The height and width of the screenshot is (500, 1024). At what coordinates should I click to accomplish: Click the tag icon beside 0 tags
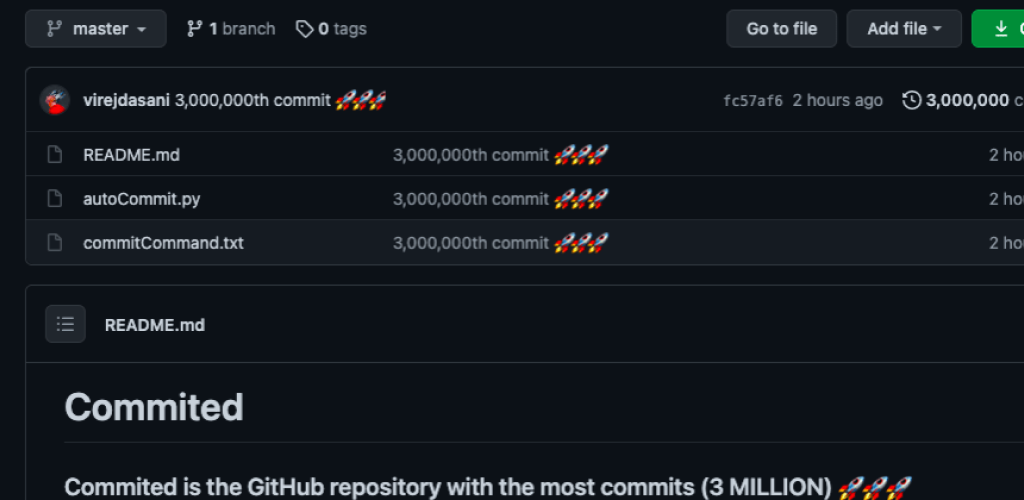click(x=304, y=29)
